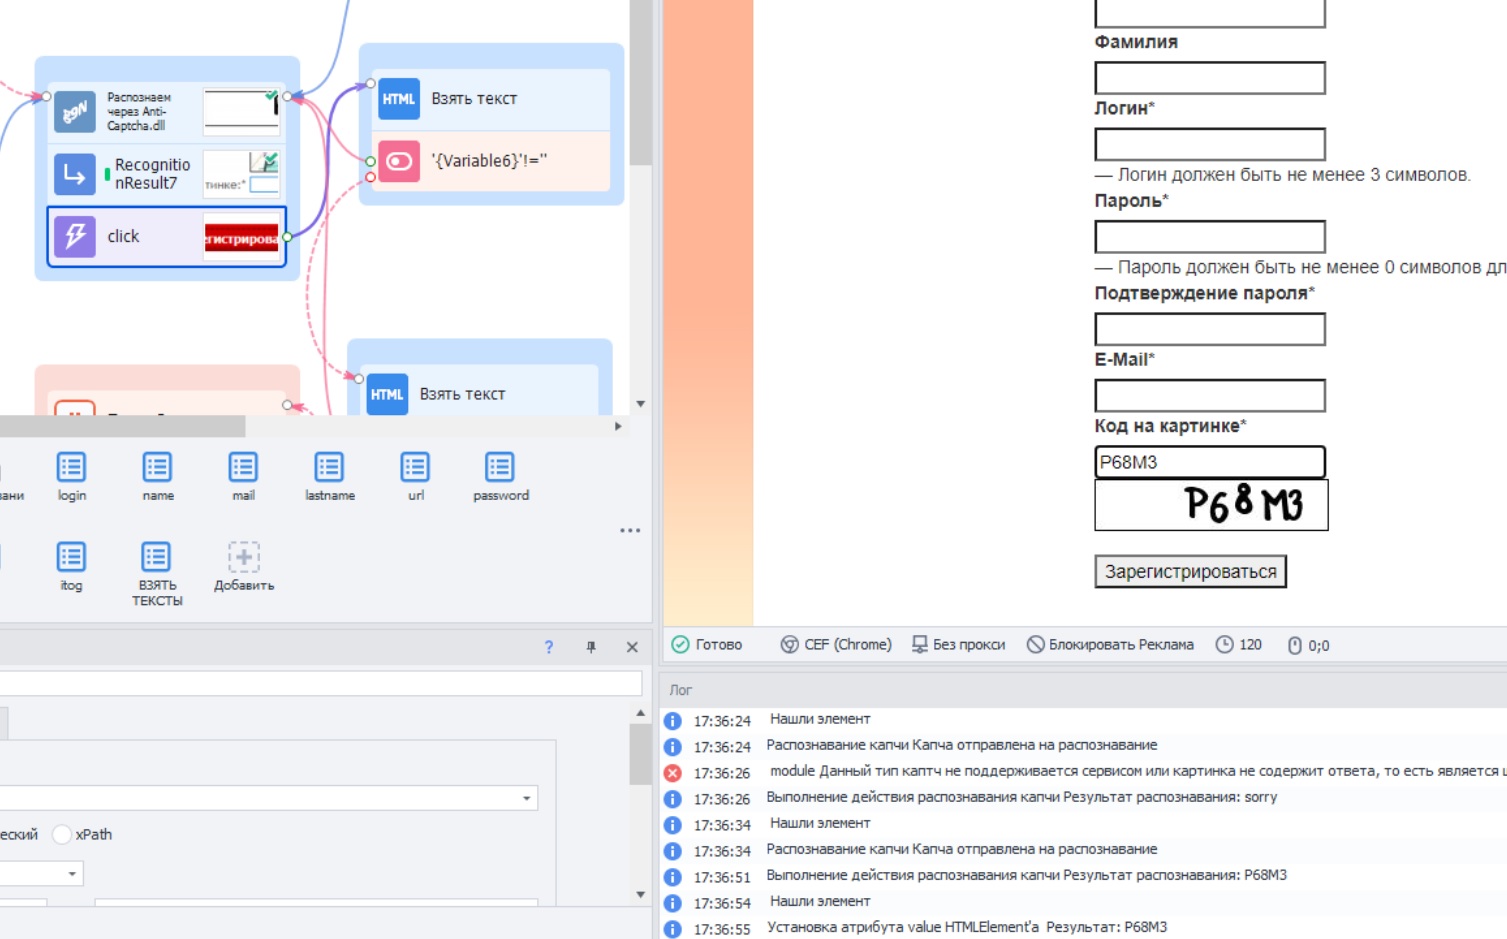
Task: Open the help question mark icon
Action: coord(549,647)
